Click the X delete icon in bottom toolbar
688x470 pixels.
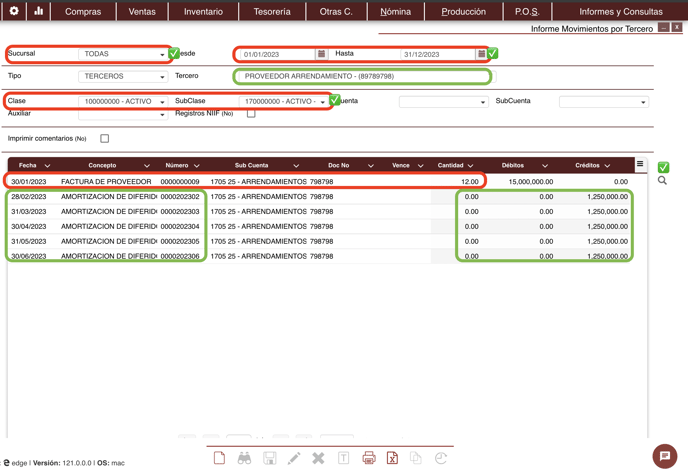point(319,458)
